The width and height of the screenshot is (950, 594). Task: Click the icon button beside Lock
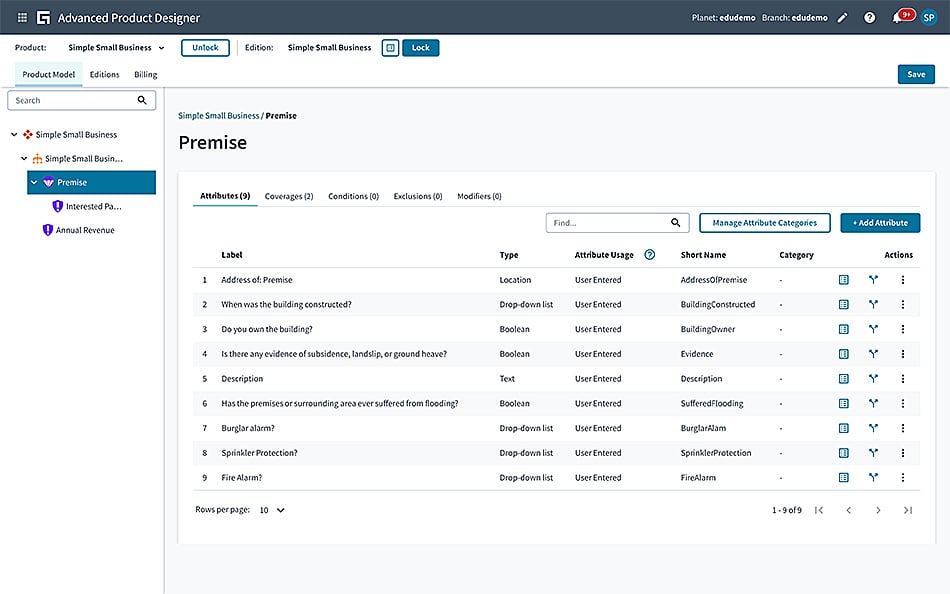[390, 48]
